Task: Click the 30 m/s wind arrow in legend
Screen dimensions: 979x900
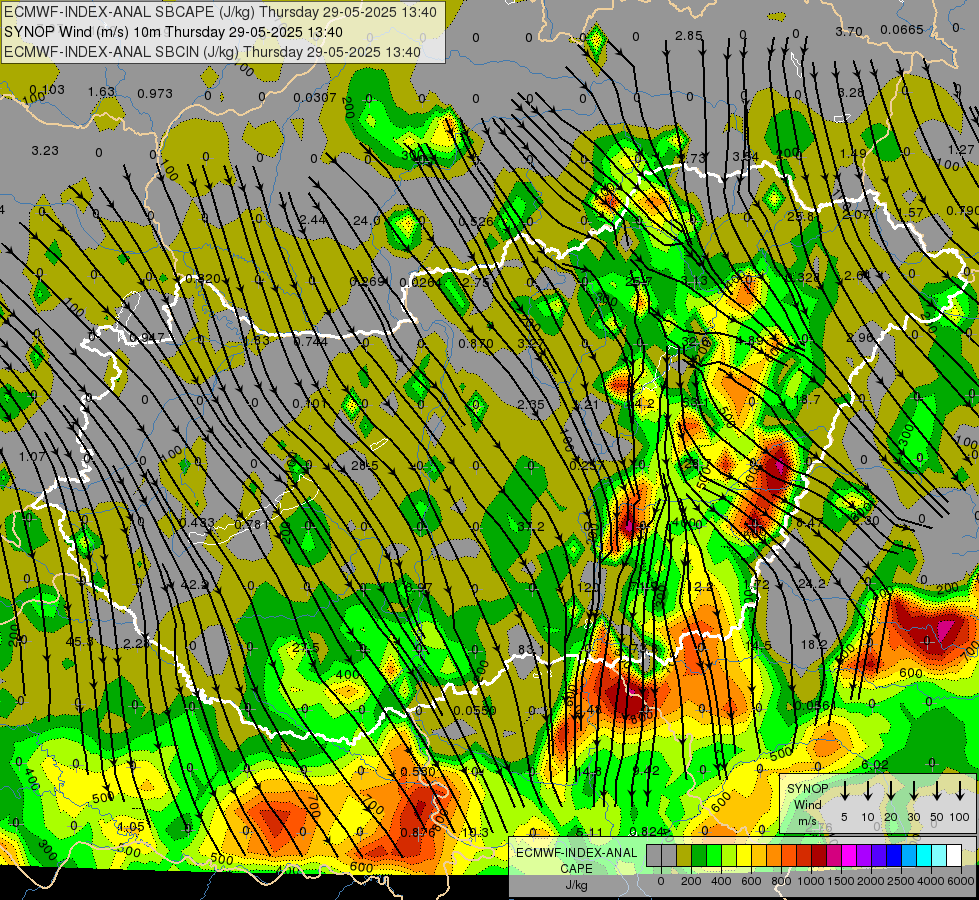Action: point(914,791)
